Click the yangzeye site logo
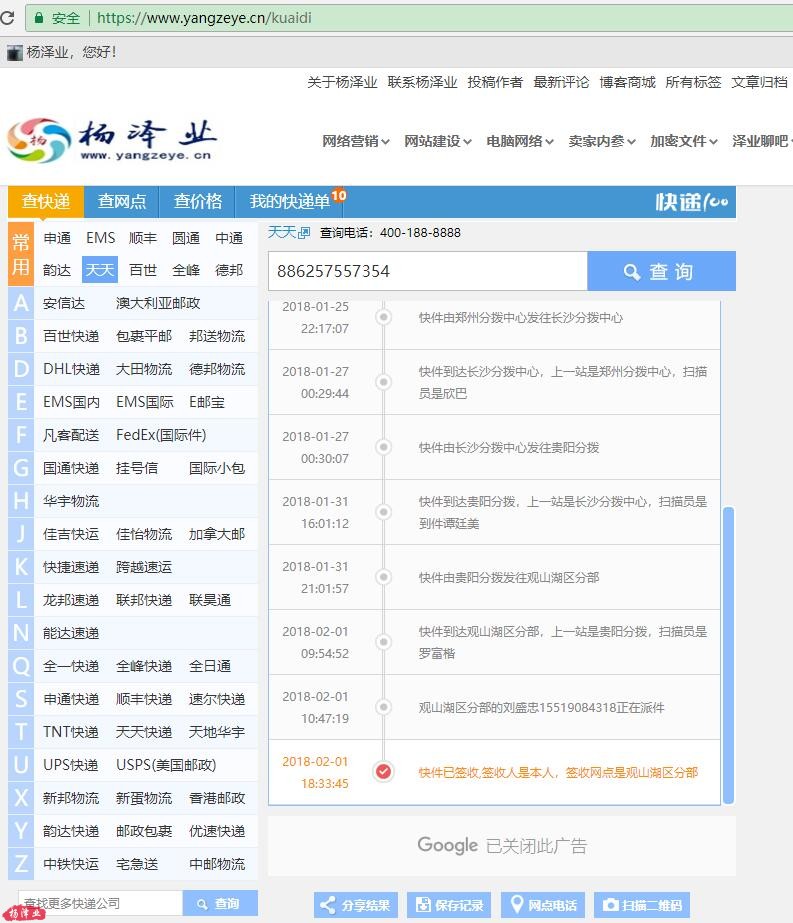 [x=112, y=140]
